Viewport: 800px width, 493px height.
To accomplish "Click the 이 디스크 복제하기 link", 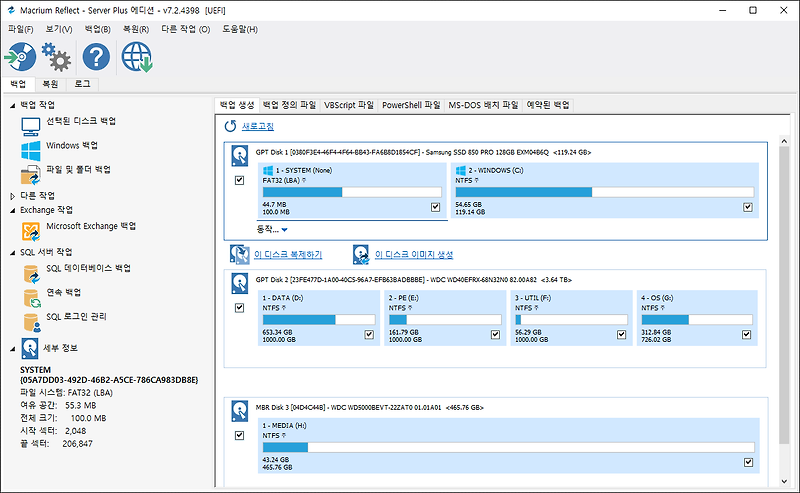I will click(x=288, y=255).
